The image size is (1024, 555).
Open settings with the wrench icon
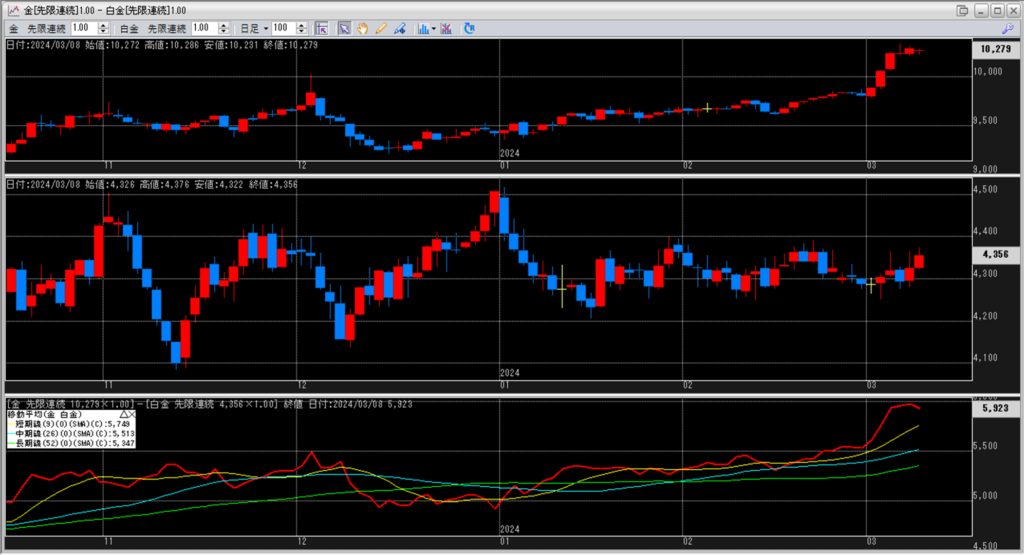1007,28
